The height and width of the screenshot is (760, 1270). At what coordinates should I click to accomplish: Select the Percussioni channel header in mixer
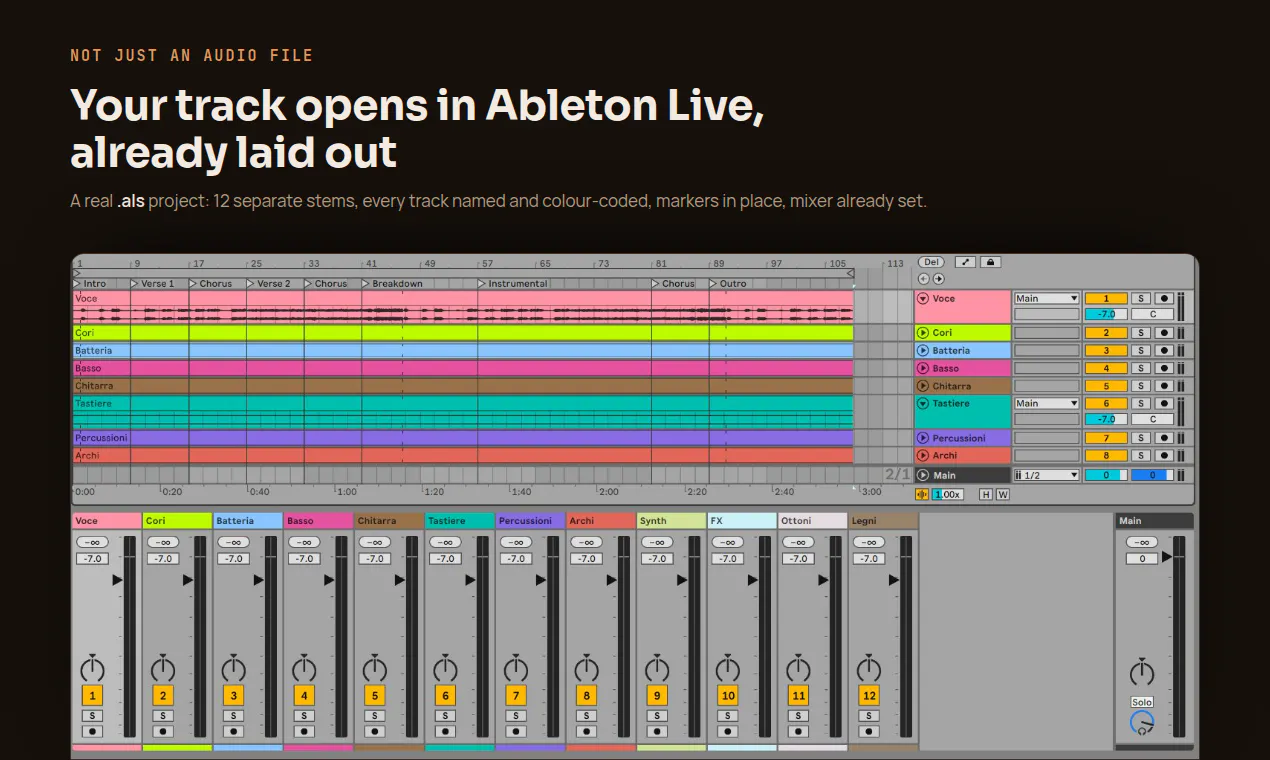(x=530, y=521)
